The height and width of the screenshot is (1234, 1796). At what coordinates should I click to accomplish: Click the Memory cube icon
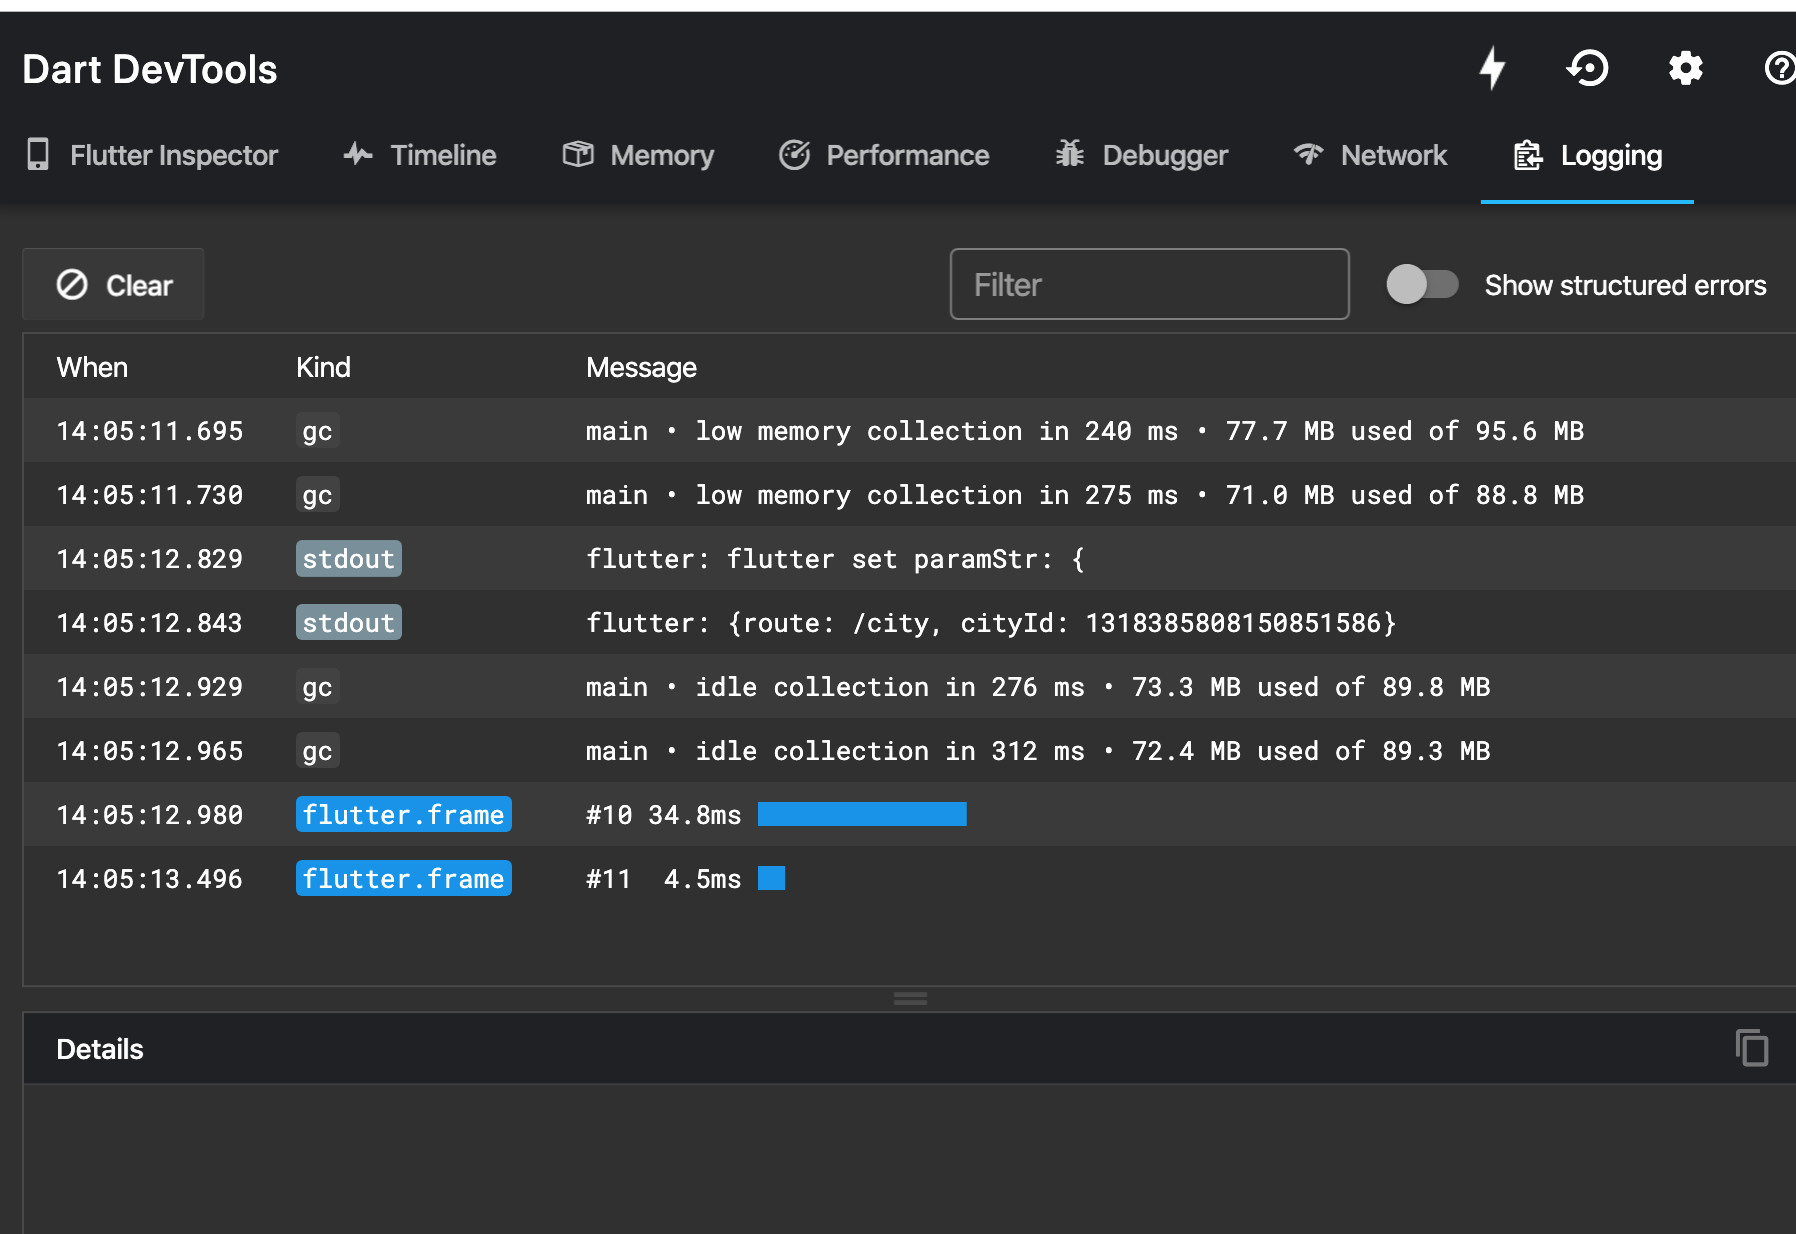[x=578, y=155]
